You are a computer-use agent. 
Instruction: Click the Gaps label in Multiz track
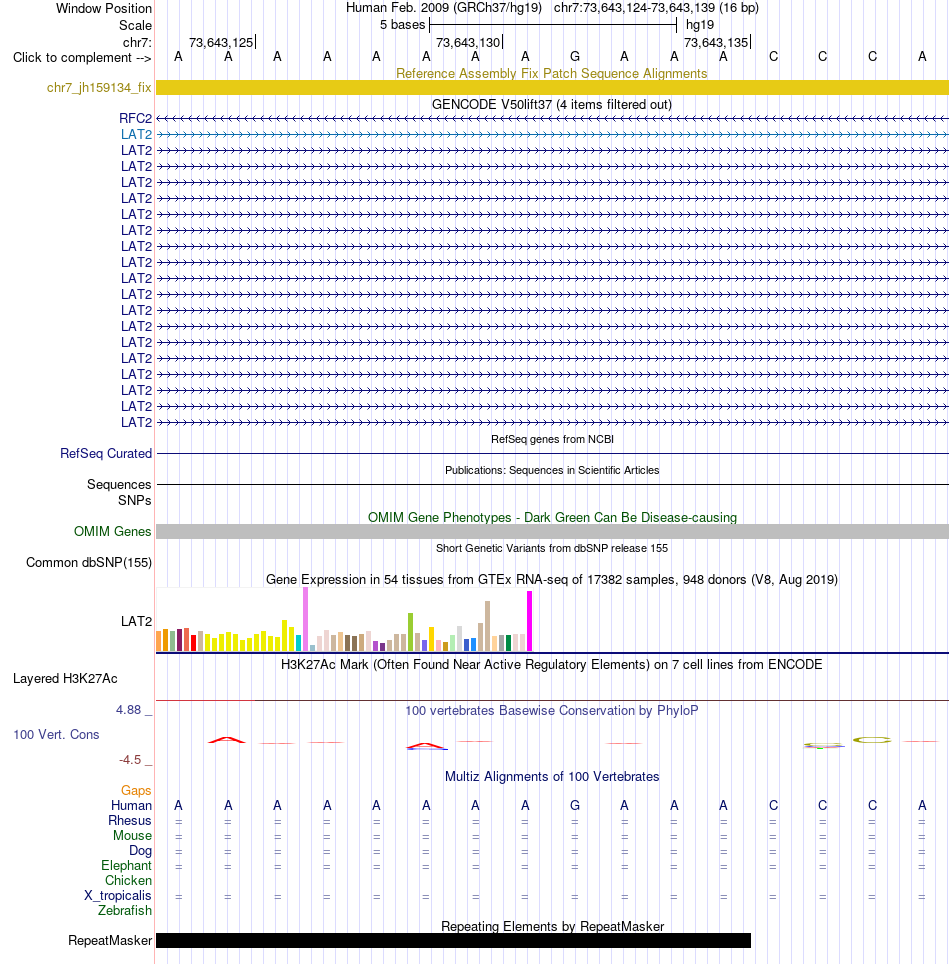tap(136, 790)
